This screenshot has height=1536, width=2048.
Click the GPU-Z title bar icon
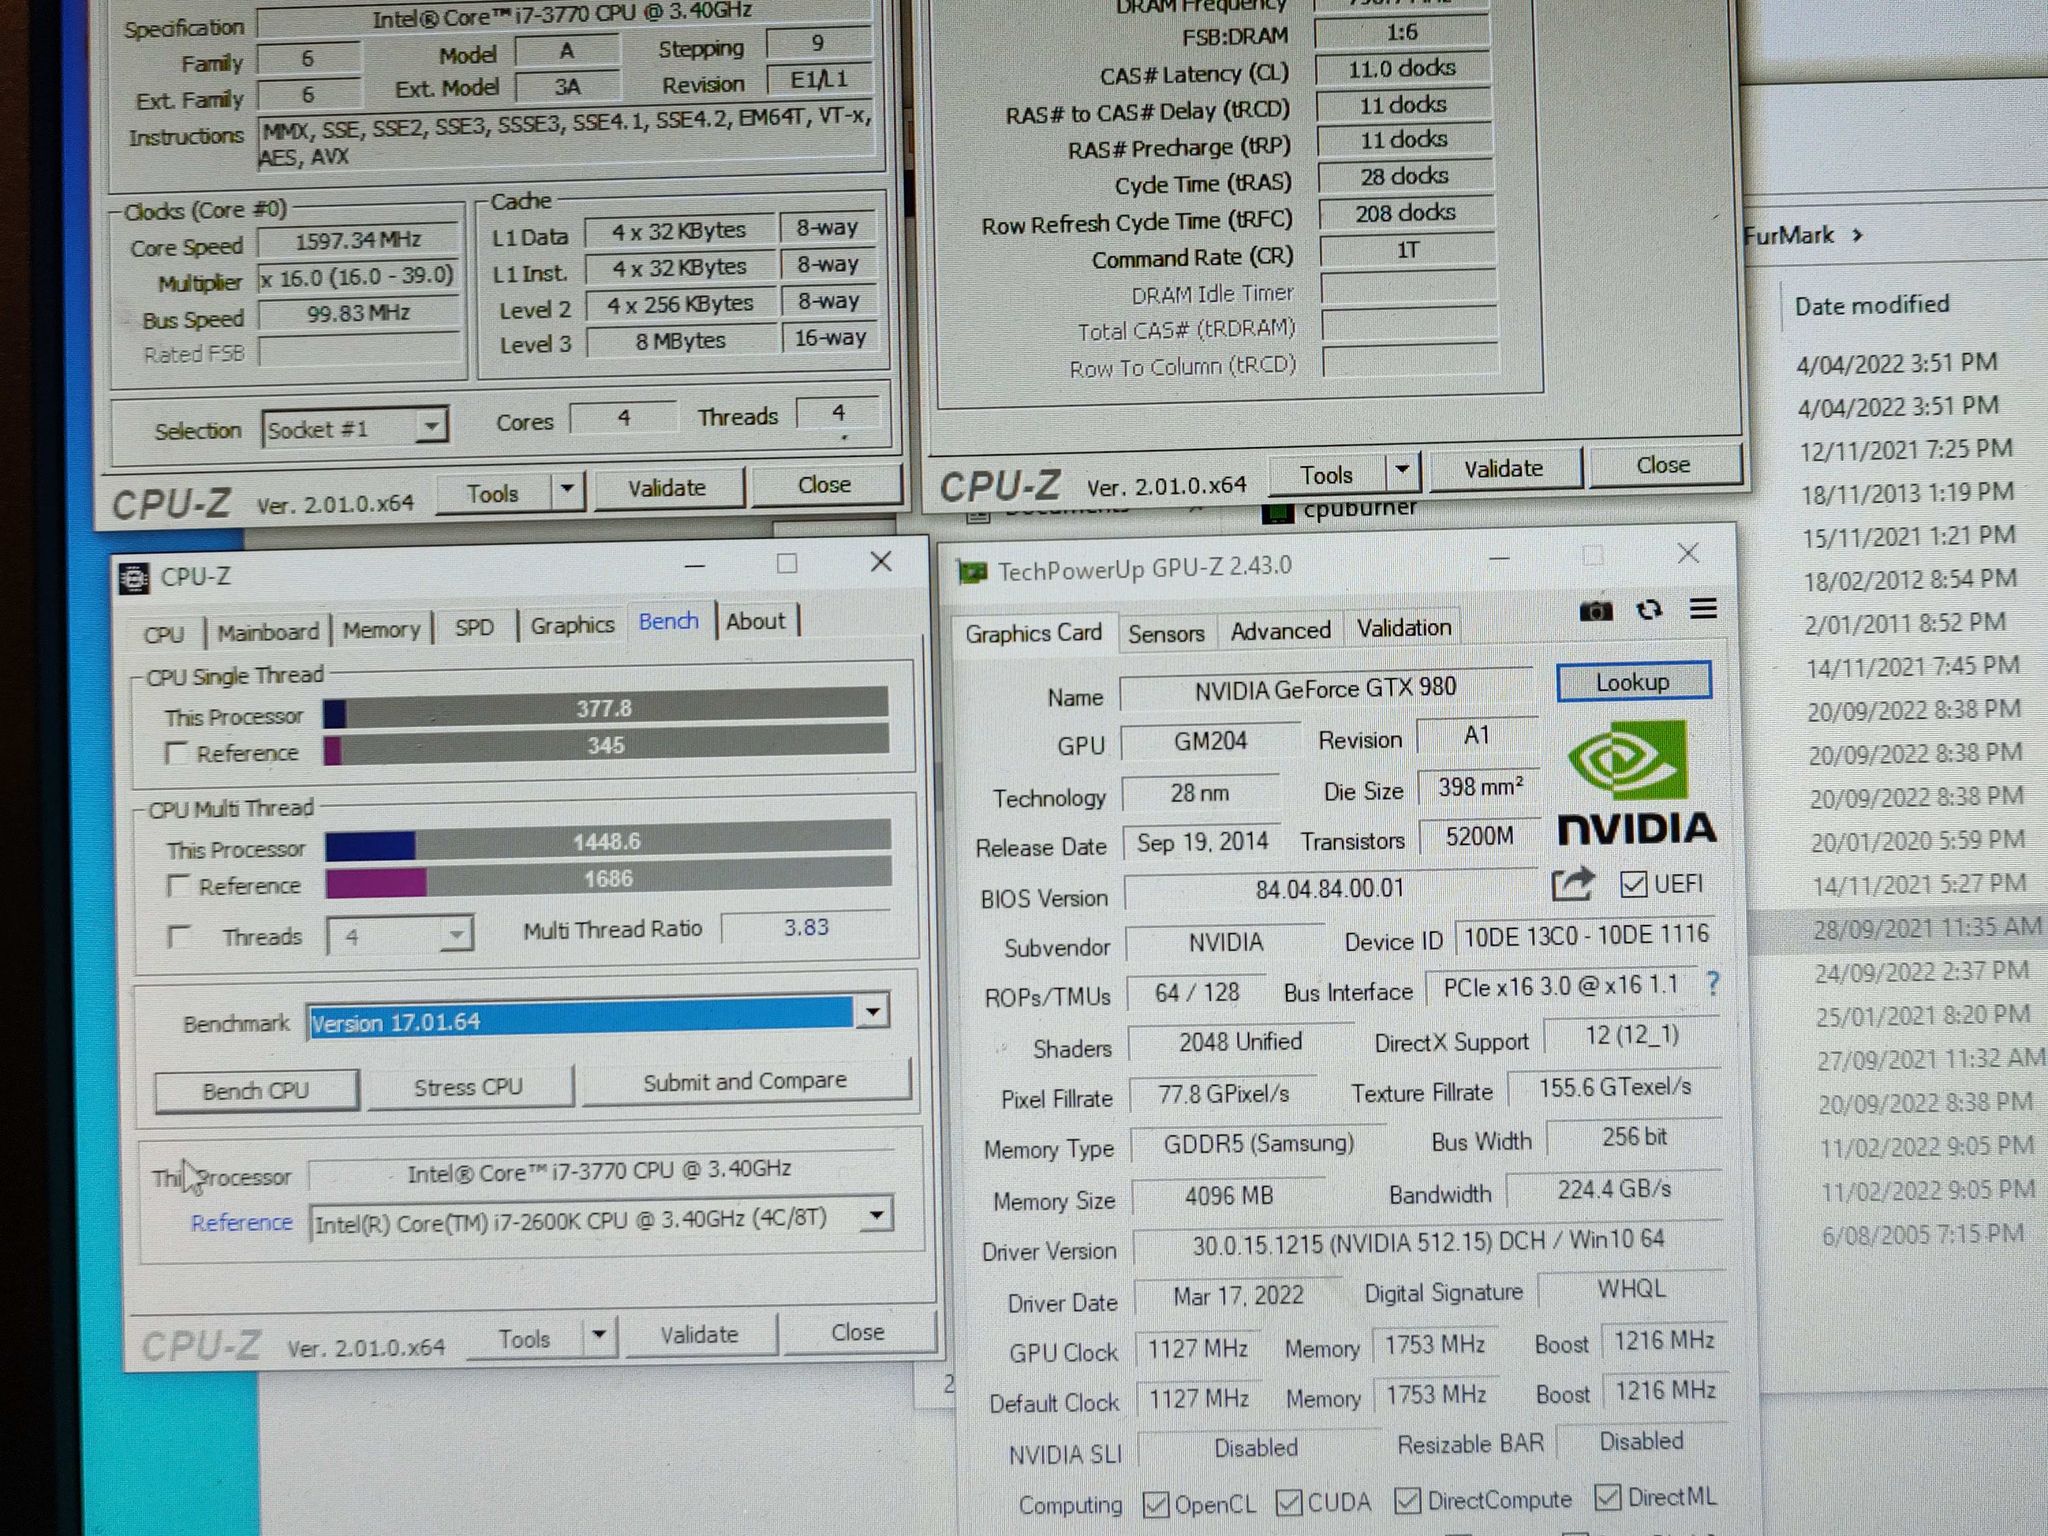click(970, 572)
